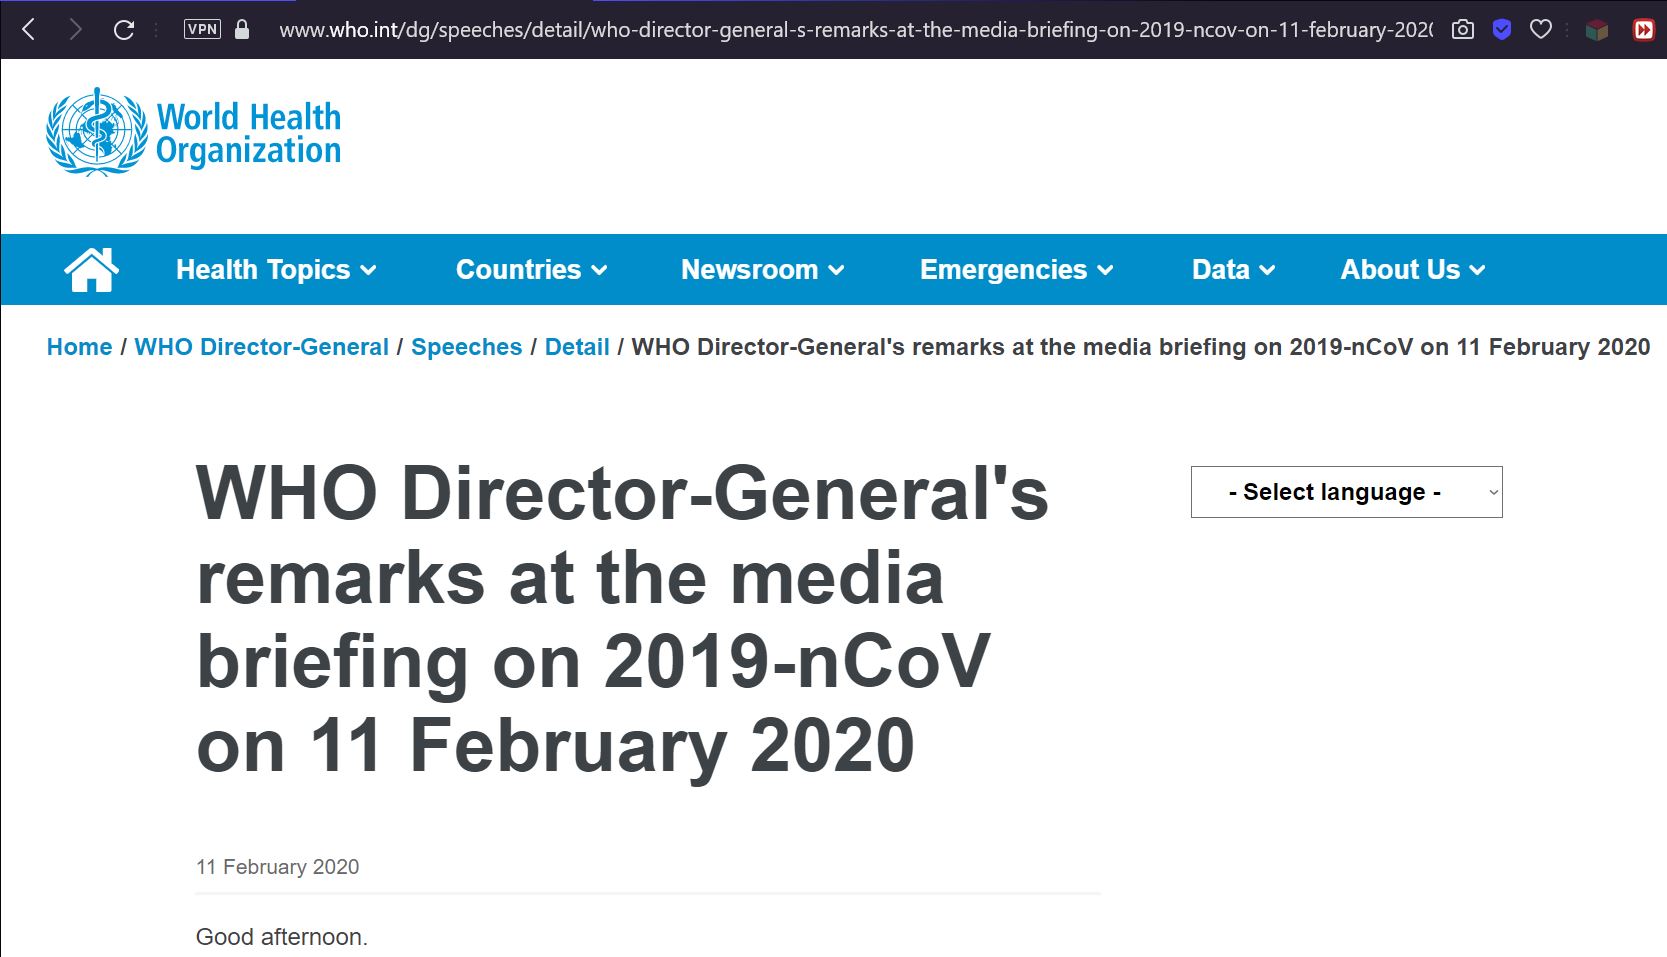The width and height of the screenshot is (1667, 957).
Task: Follow the Home breadcrumb link
Action: pos(79,347)
